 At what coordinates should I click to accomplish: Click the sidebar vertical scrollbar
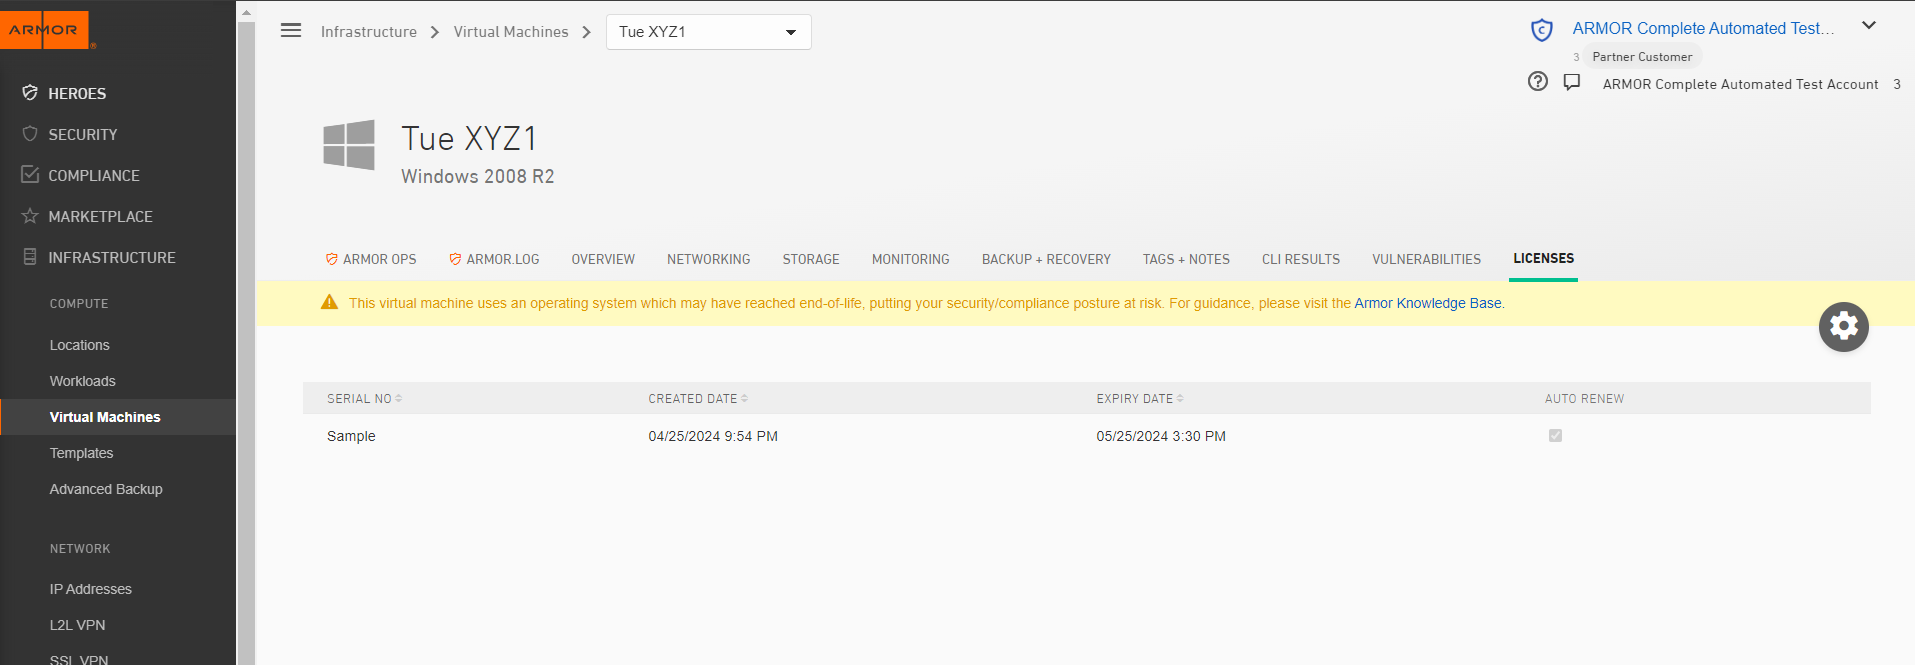[x=246, y=340]
